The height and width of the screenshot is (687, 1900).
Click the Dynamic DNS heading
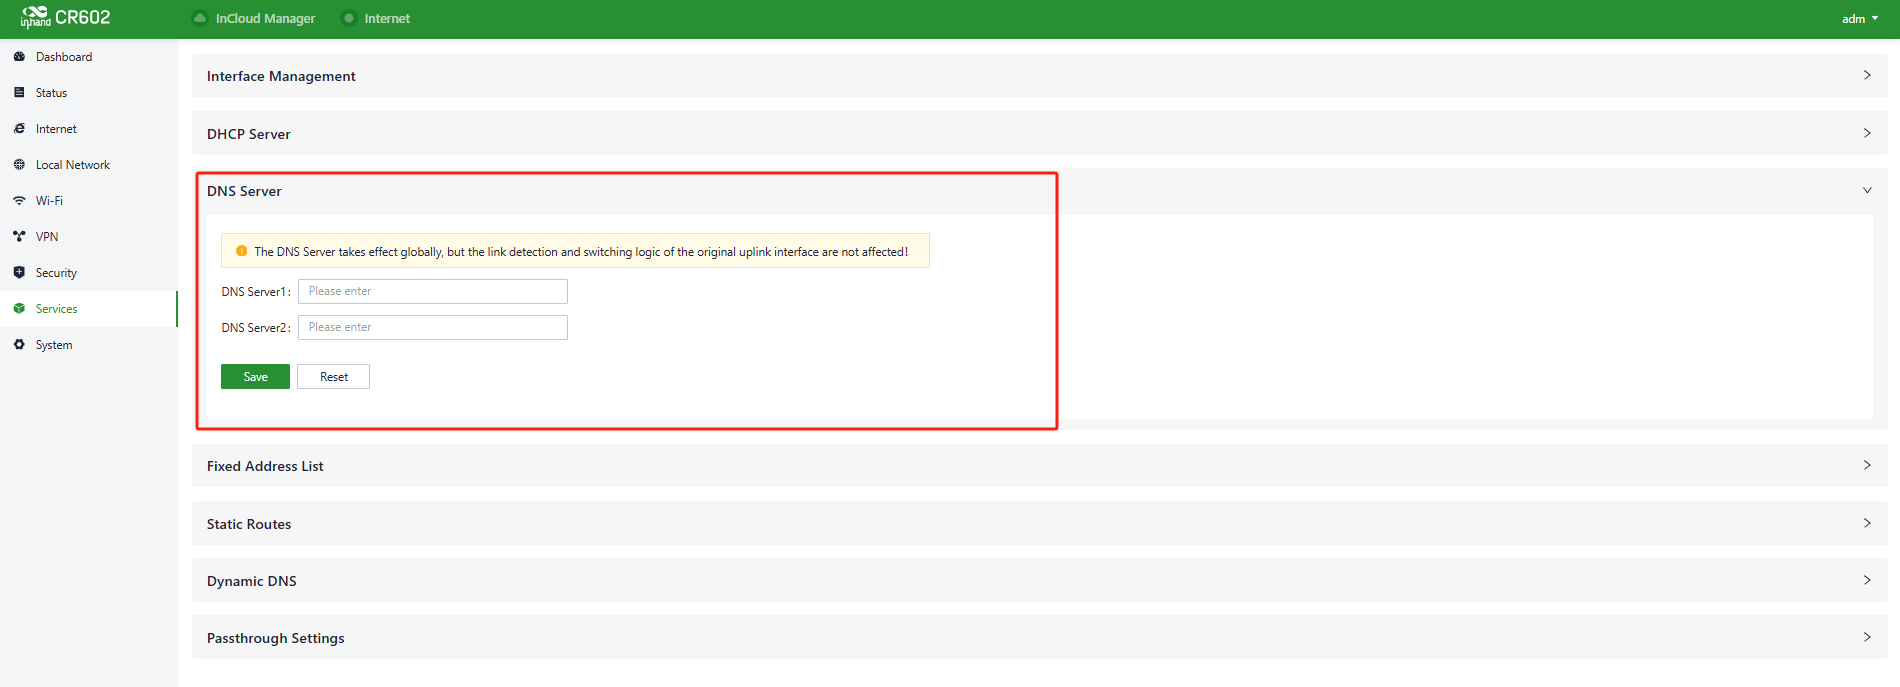(252, 581)
